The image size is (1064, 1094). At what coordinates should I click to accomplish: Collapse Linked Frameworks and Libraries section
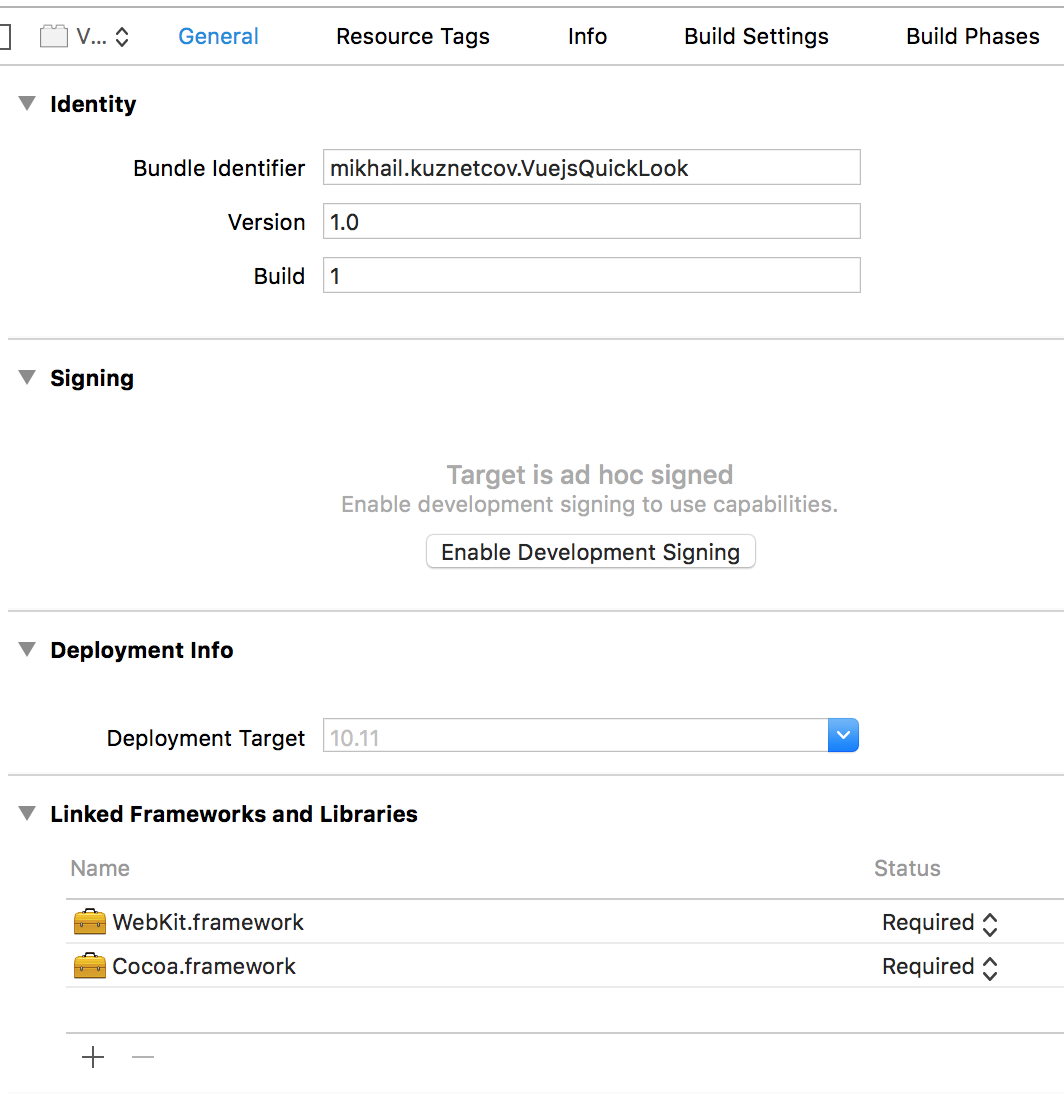pyautogui.click(x=27, y=814)
